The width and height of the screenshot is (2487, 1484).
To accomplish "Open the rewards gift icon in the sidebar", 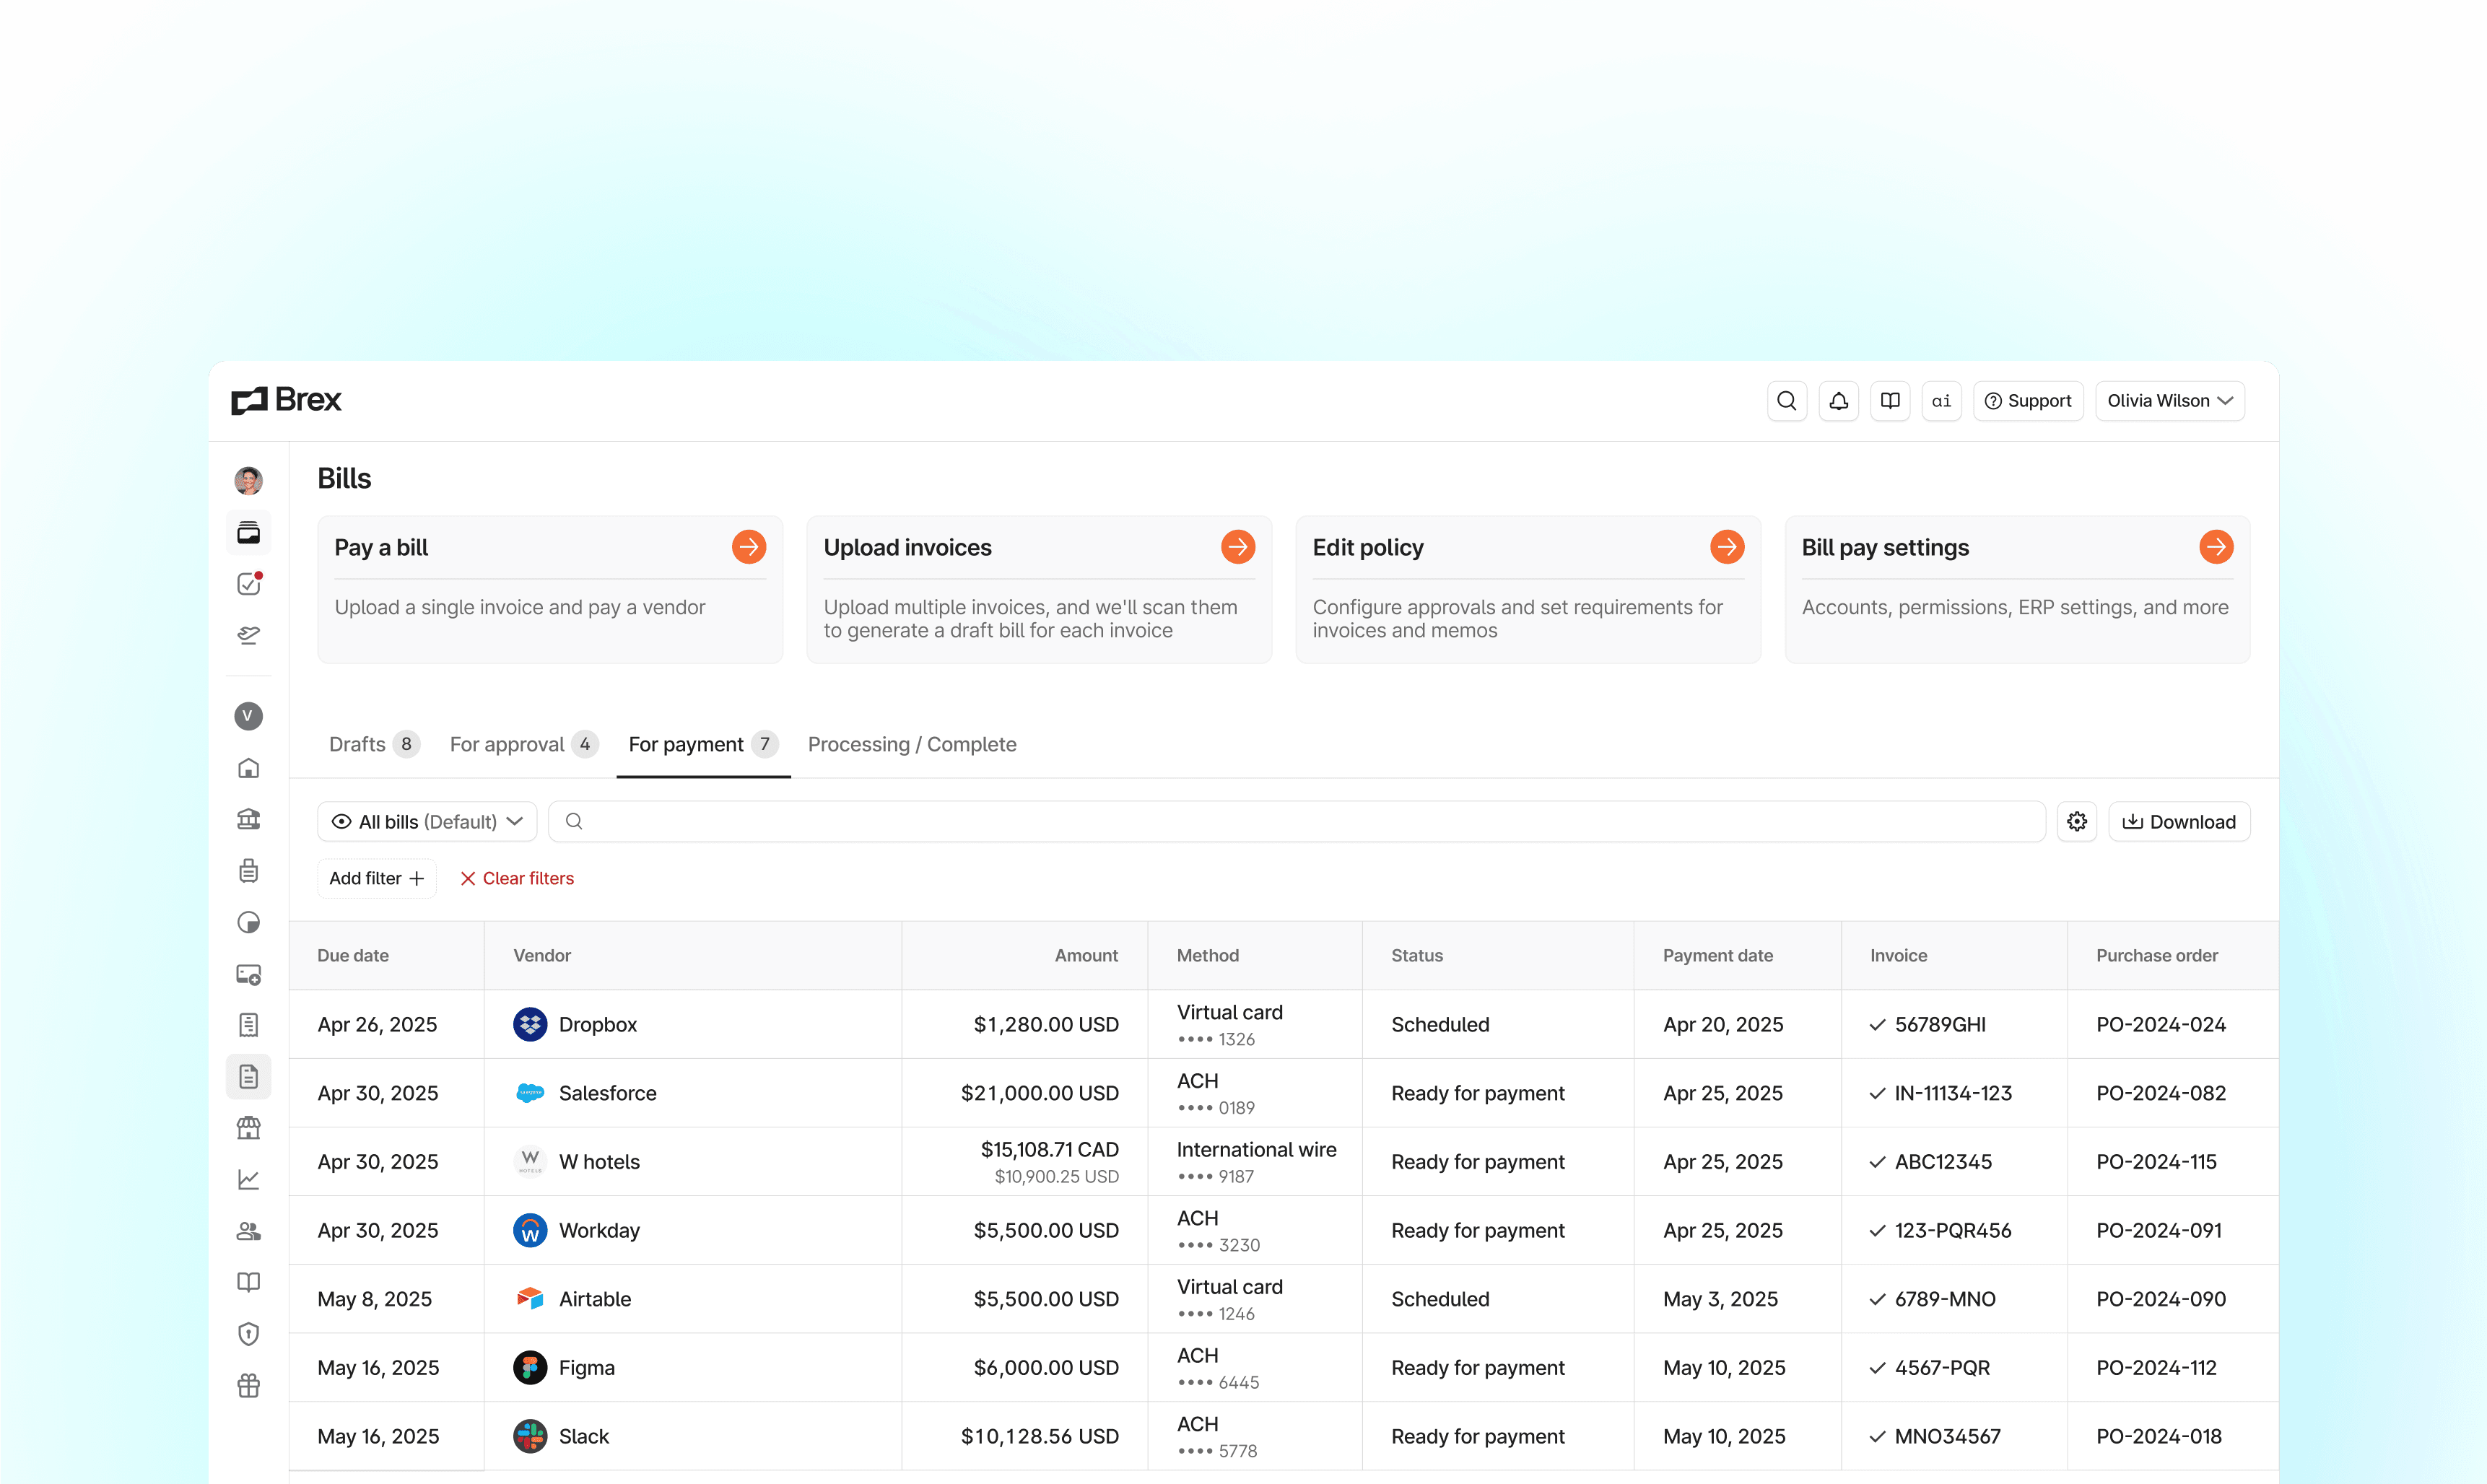I will pyautogui.click(x=248, y=1385).
